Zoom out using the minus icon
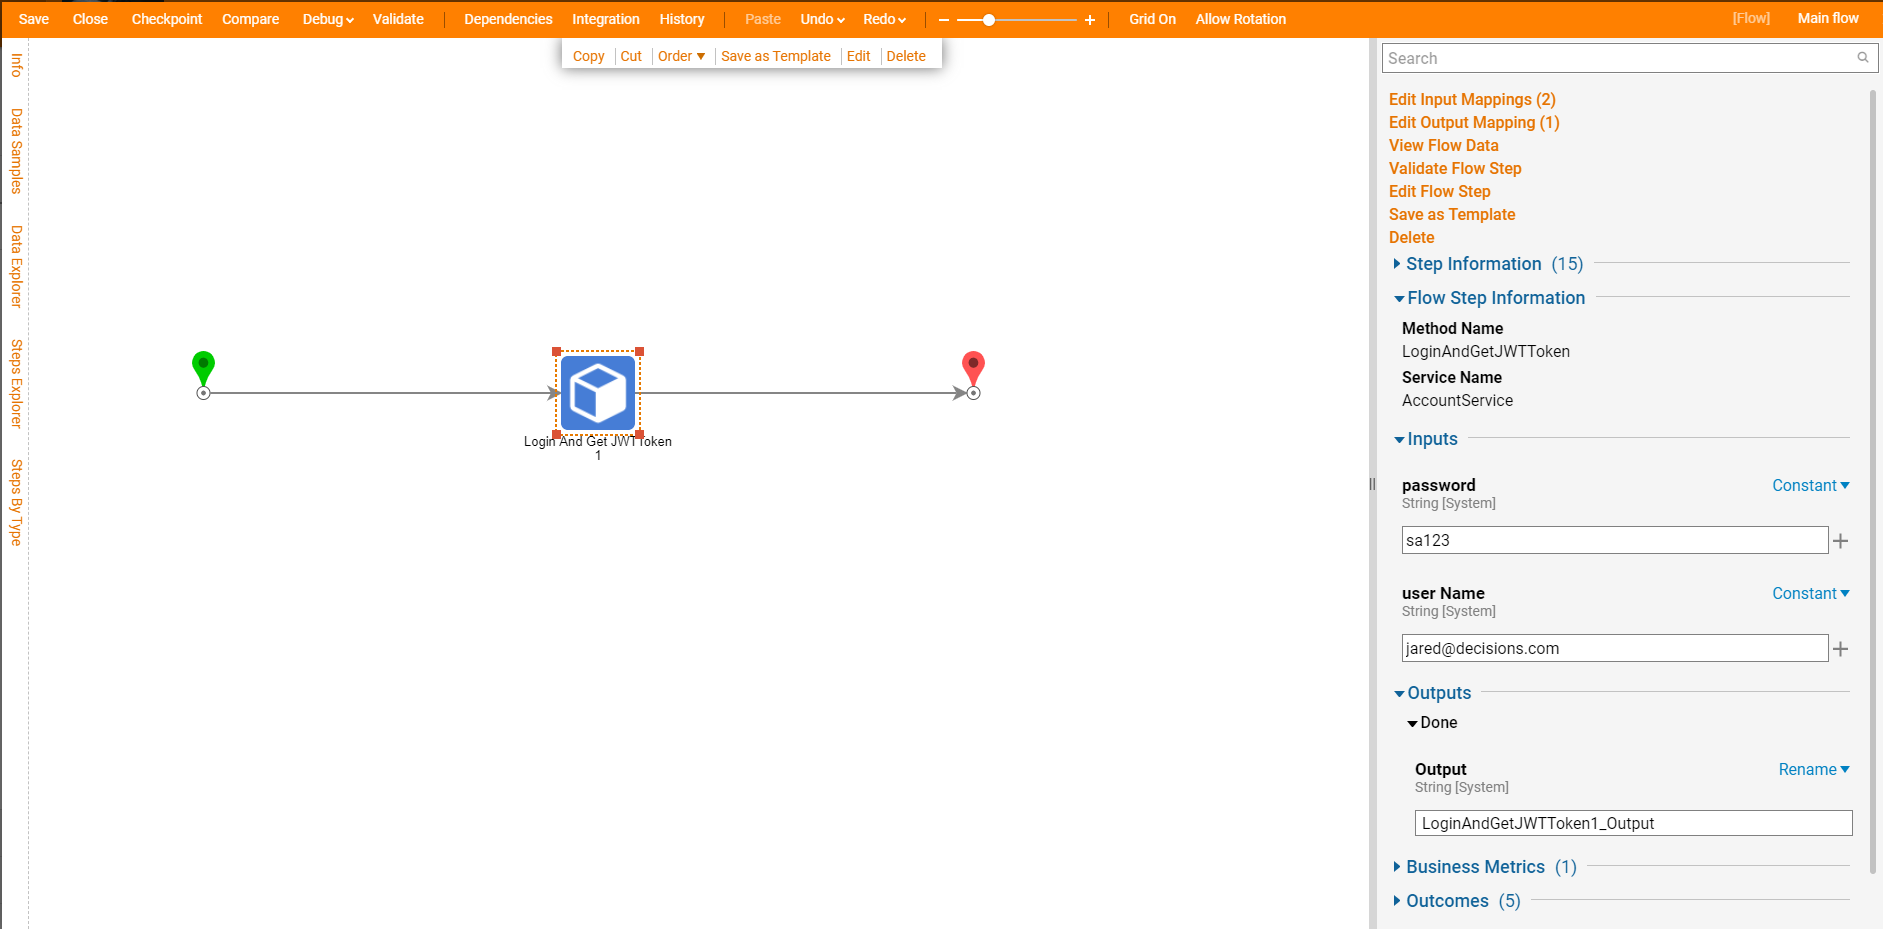 [943, 20]
